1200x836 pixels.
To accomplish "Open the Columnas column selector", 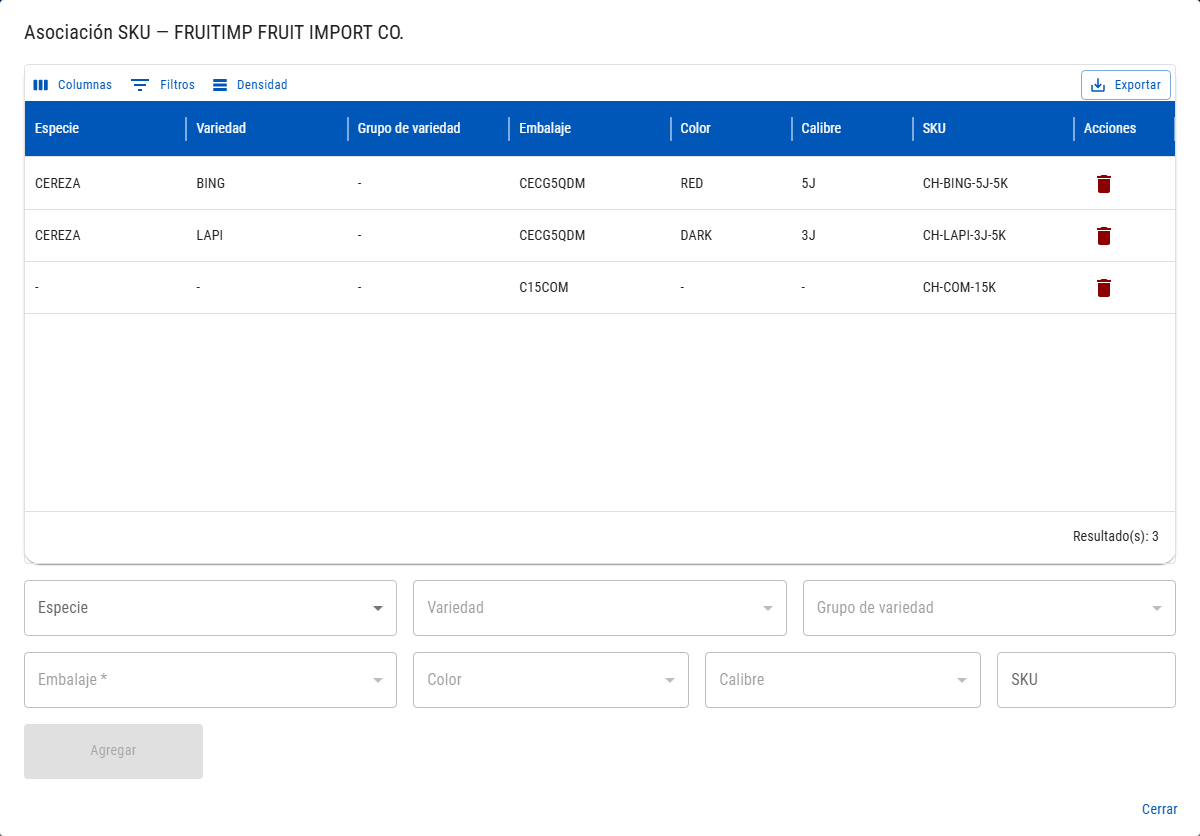I will pyautogui.click(x=73, y=85).
